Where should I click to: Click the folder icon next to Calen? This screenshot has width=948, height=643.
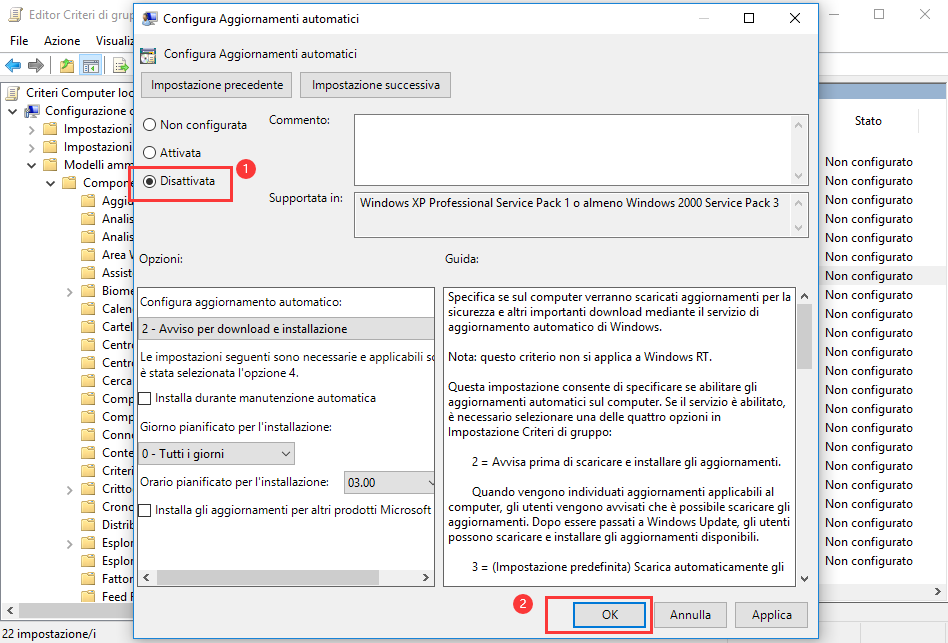[x=88, y=308]
